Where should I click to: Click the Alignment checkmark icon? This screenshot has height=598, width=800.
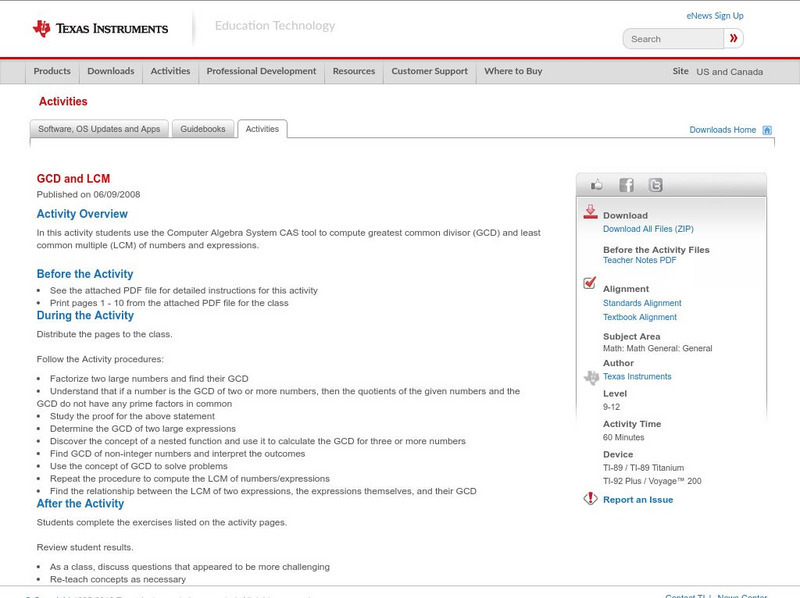(589, 283)
